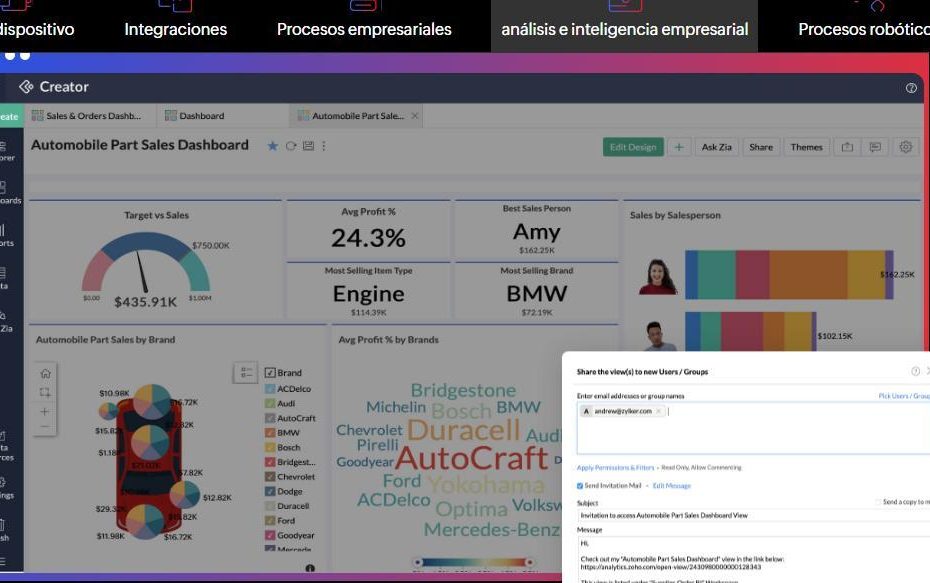This screenshot has width=930, height=583.
Task: Toggle the Brand legend master checkbox
Action: click(x=270, y=372)
